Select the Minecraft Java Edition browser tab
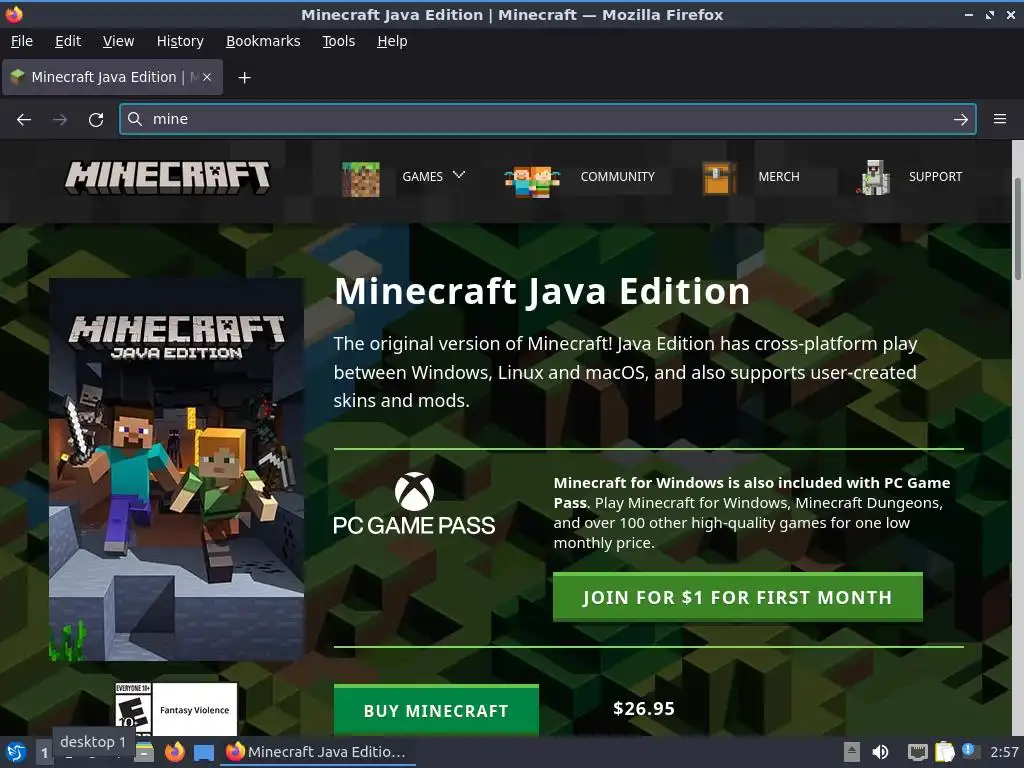The height and width of the screenshot is (768, 1024). pyautogui.click(x=112, y=77)
